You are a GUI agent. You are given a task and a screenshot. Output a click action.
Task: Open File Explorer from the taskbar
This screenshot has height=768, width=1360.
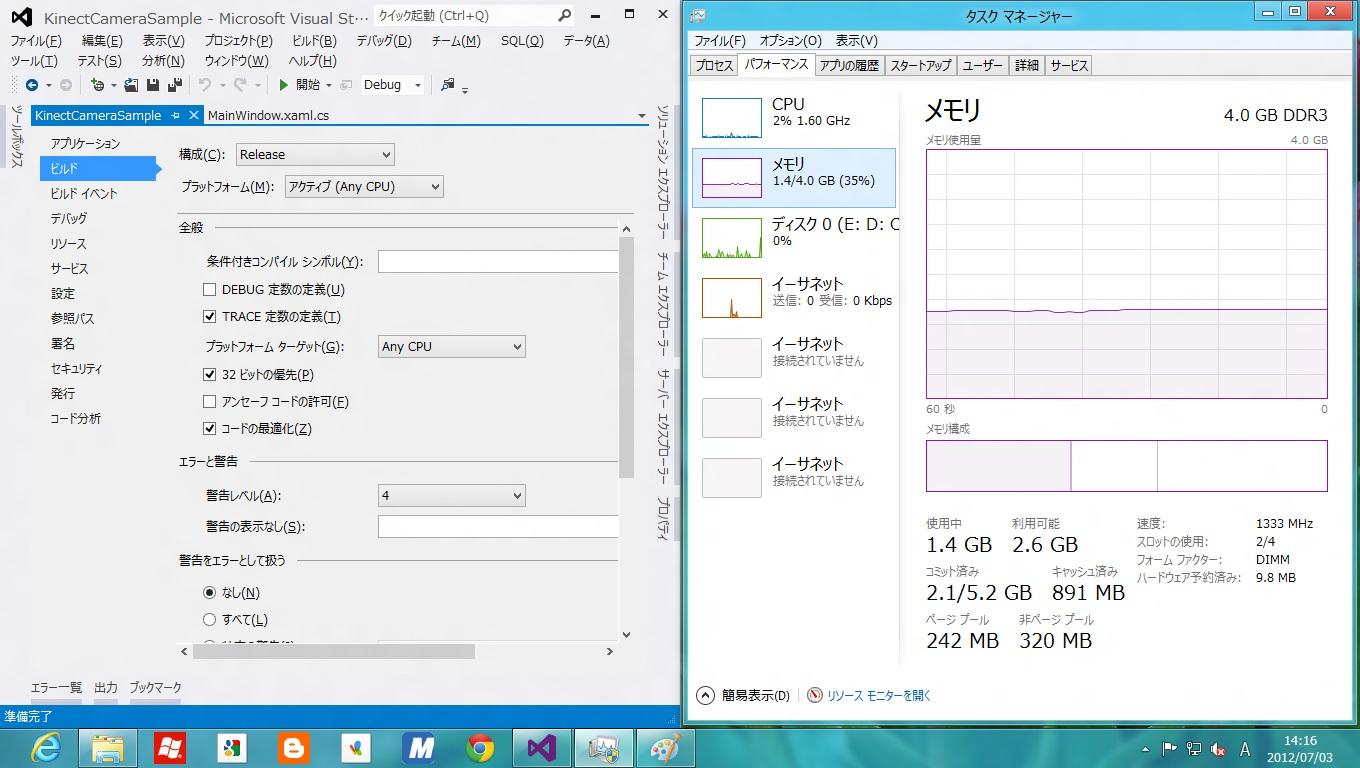coord(108,748)
